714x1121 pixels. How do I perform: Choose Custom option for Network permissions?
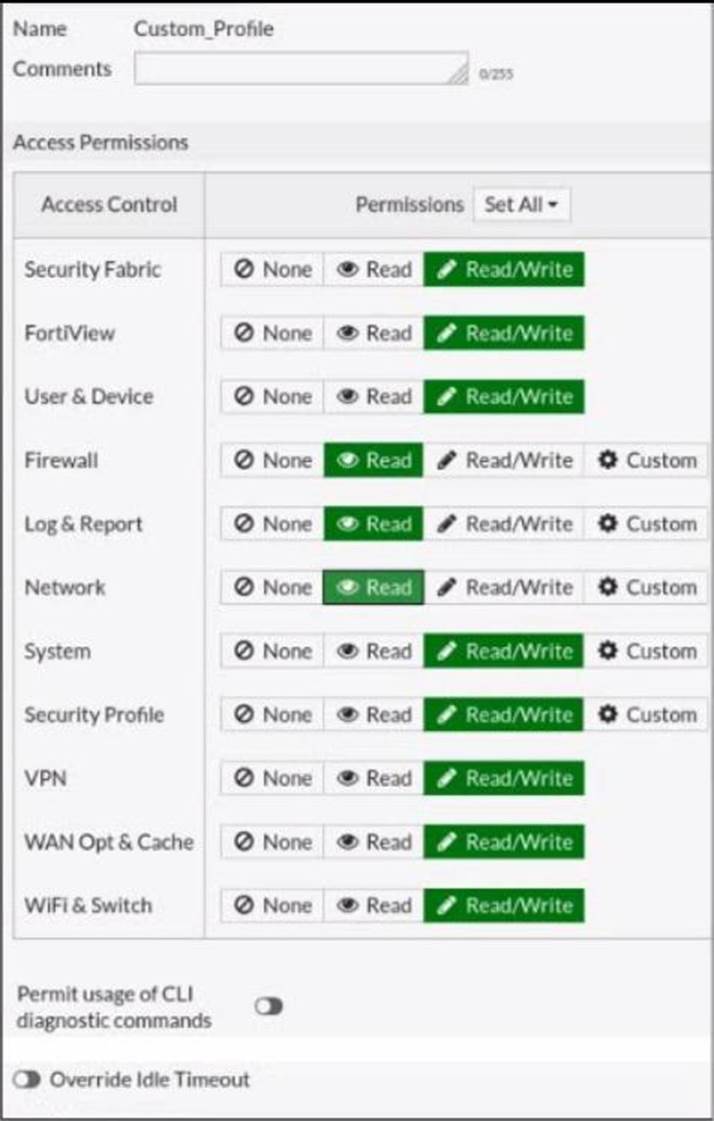646,588
